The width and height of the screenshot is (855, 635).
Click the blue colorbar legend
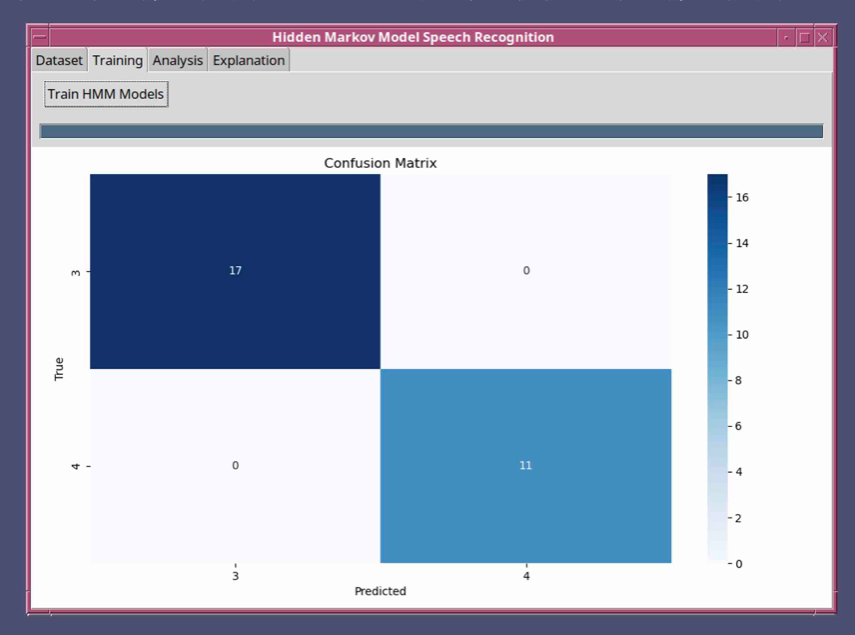click(x=718, y=368)
